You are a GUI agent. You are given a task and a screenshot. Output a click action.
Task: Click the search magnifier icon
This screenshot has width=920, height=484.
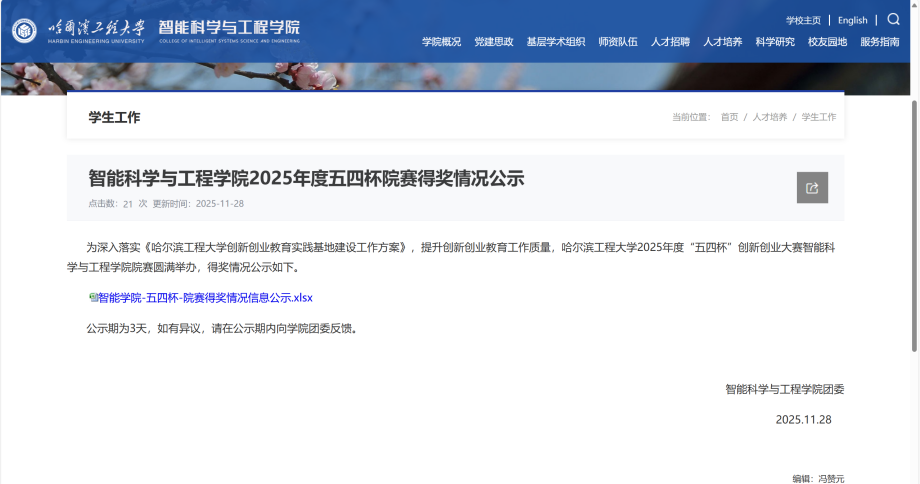coord(893,19)
